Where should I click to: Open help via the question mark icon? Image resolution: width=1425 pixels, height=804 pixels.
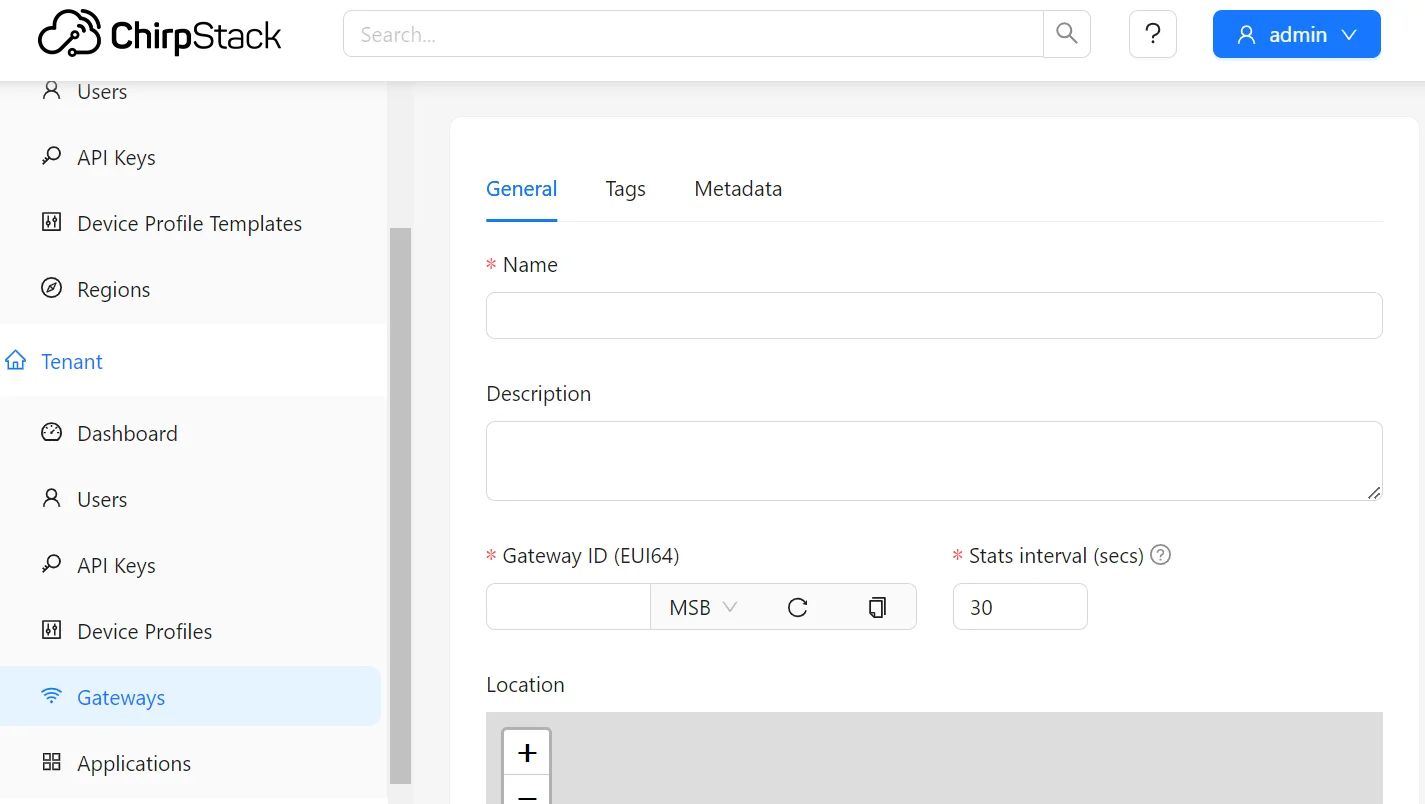[1152, 34]
